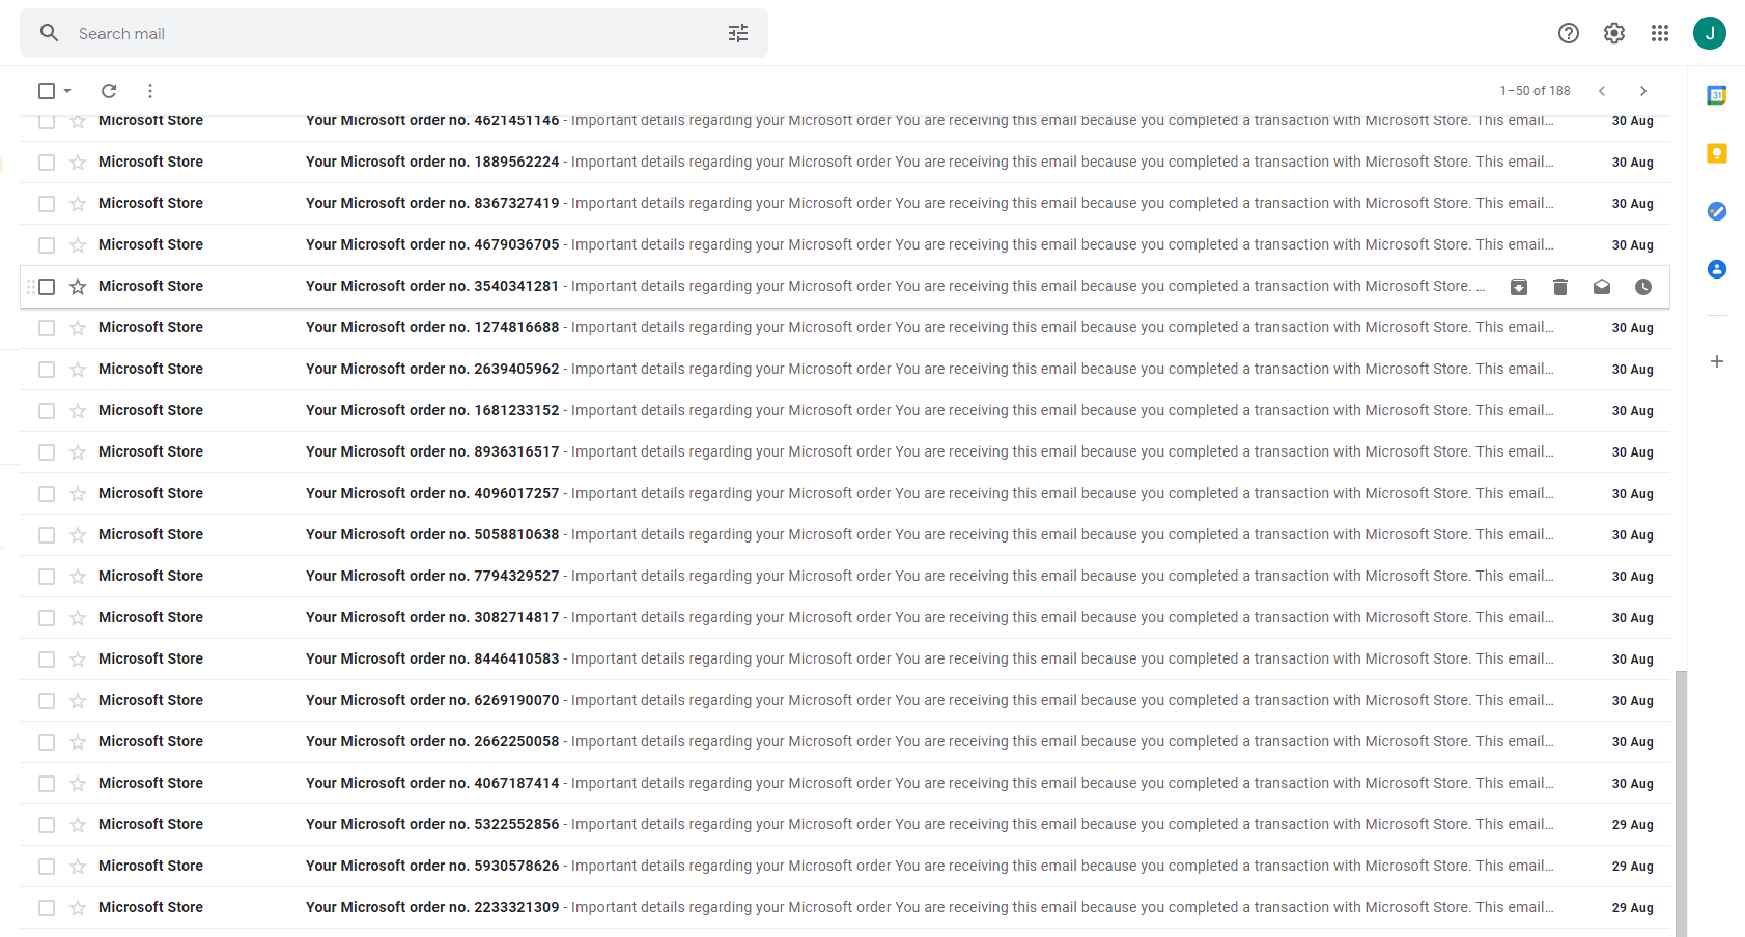
Task: Go to older messages arrow
Action: pyautogui.click(x=1643, y=91)
